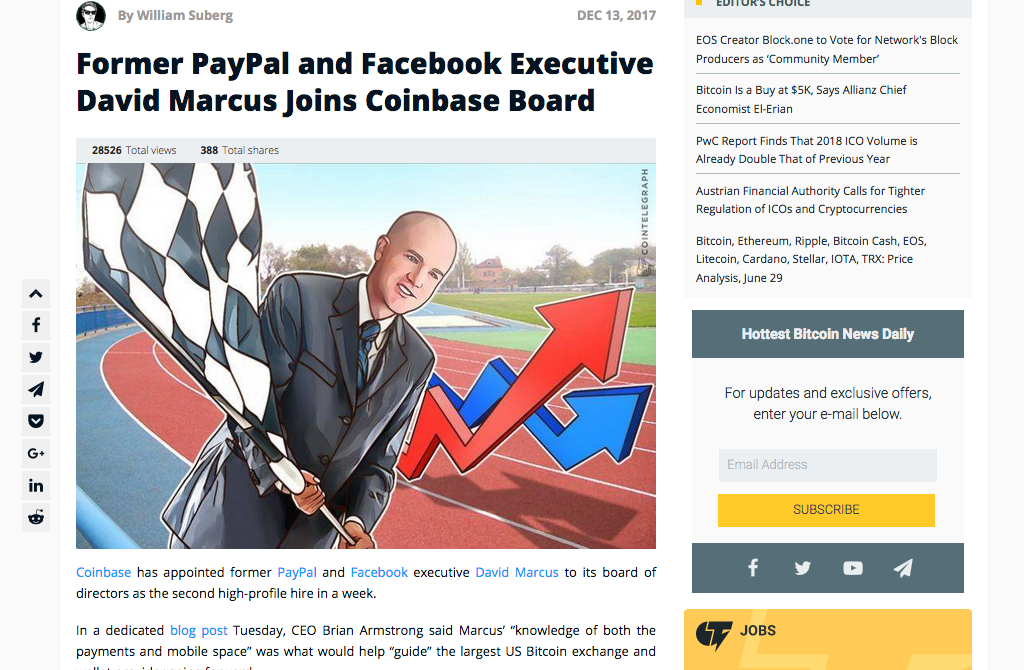Open Twitter page from newsletter footer

coord(803,568)
